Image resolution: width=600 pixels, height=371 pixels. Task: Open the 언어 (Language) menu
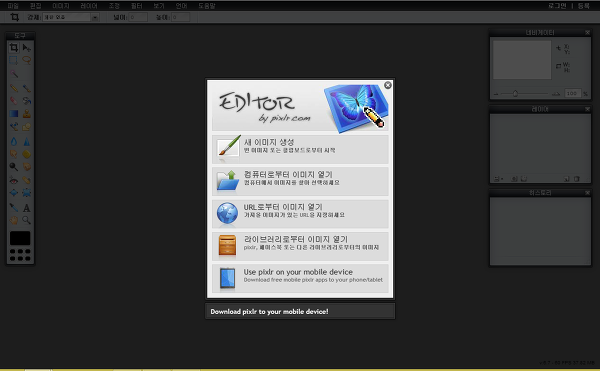[181, 6]
